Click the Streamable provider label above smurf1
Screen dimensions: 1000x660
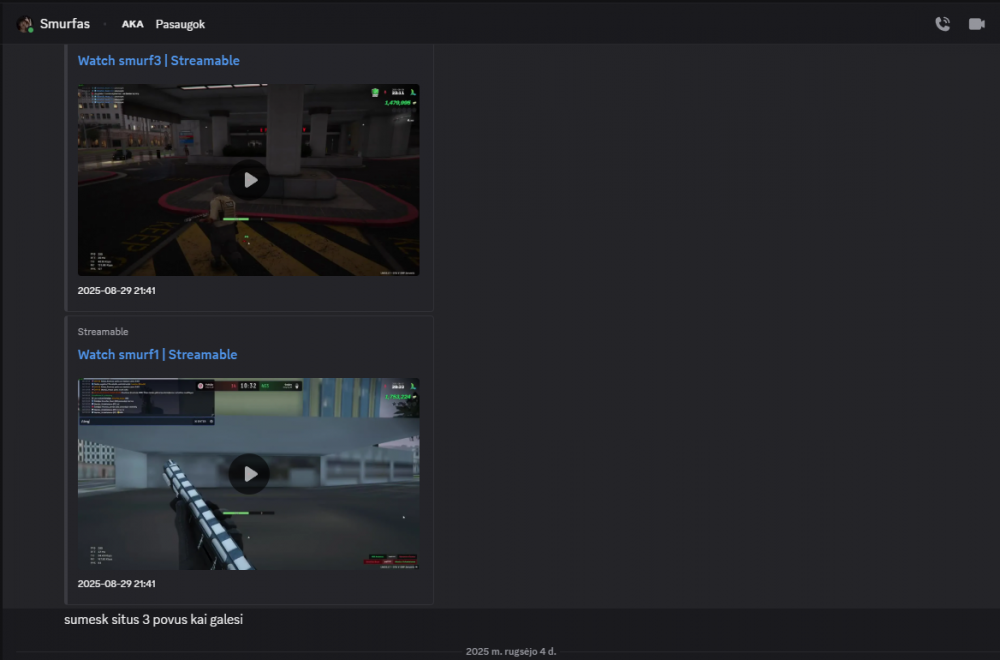(x=103, y=332)
